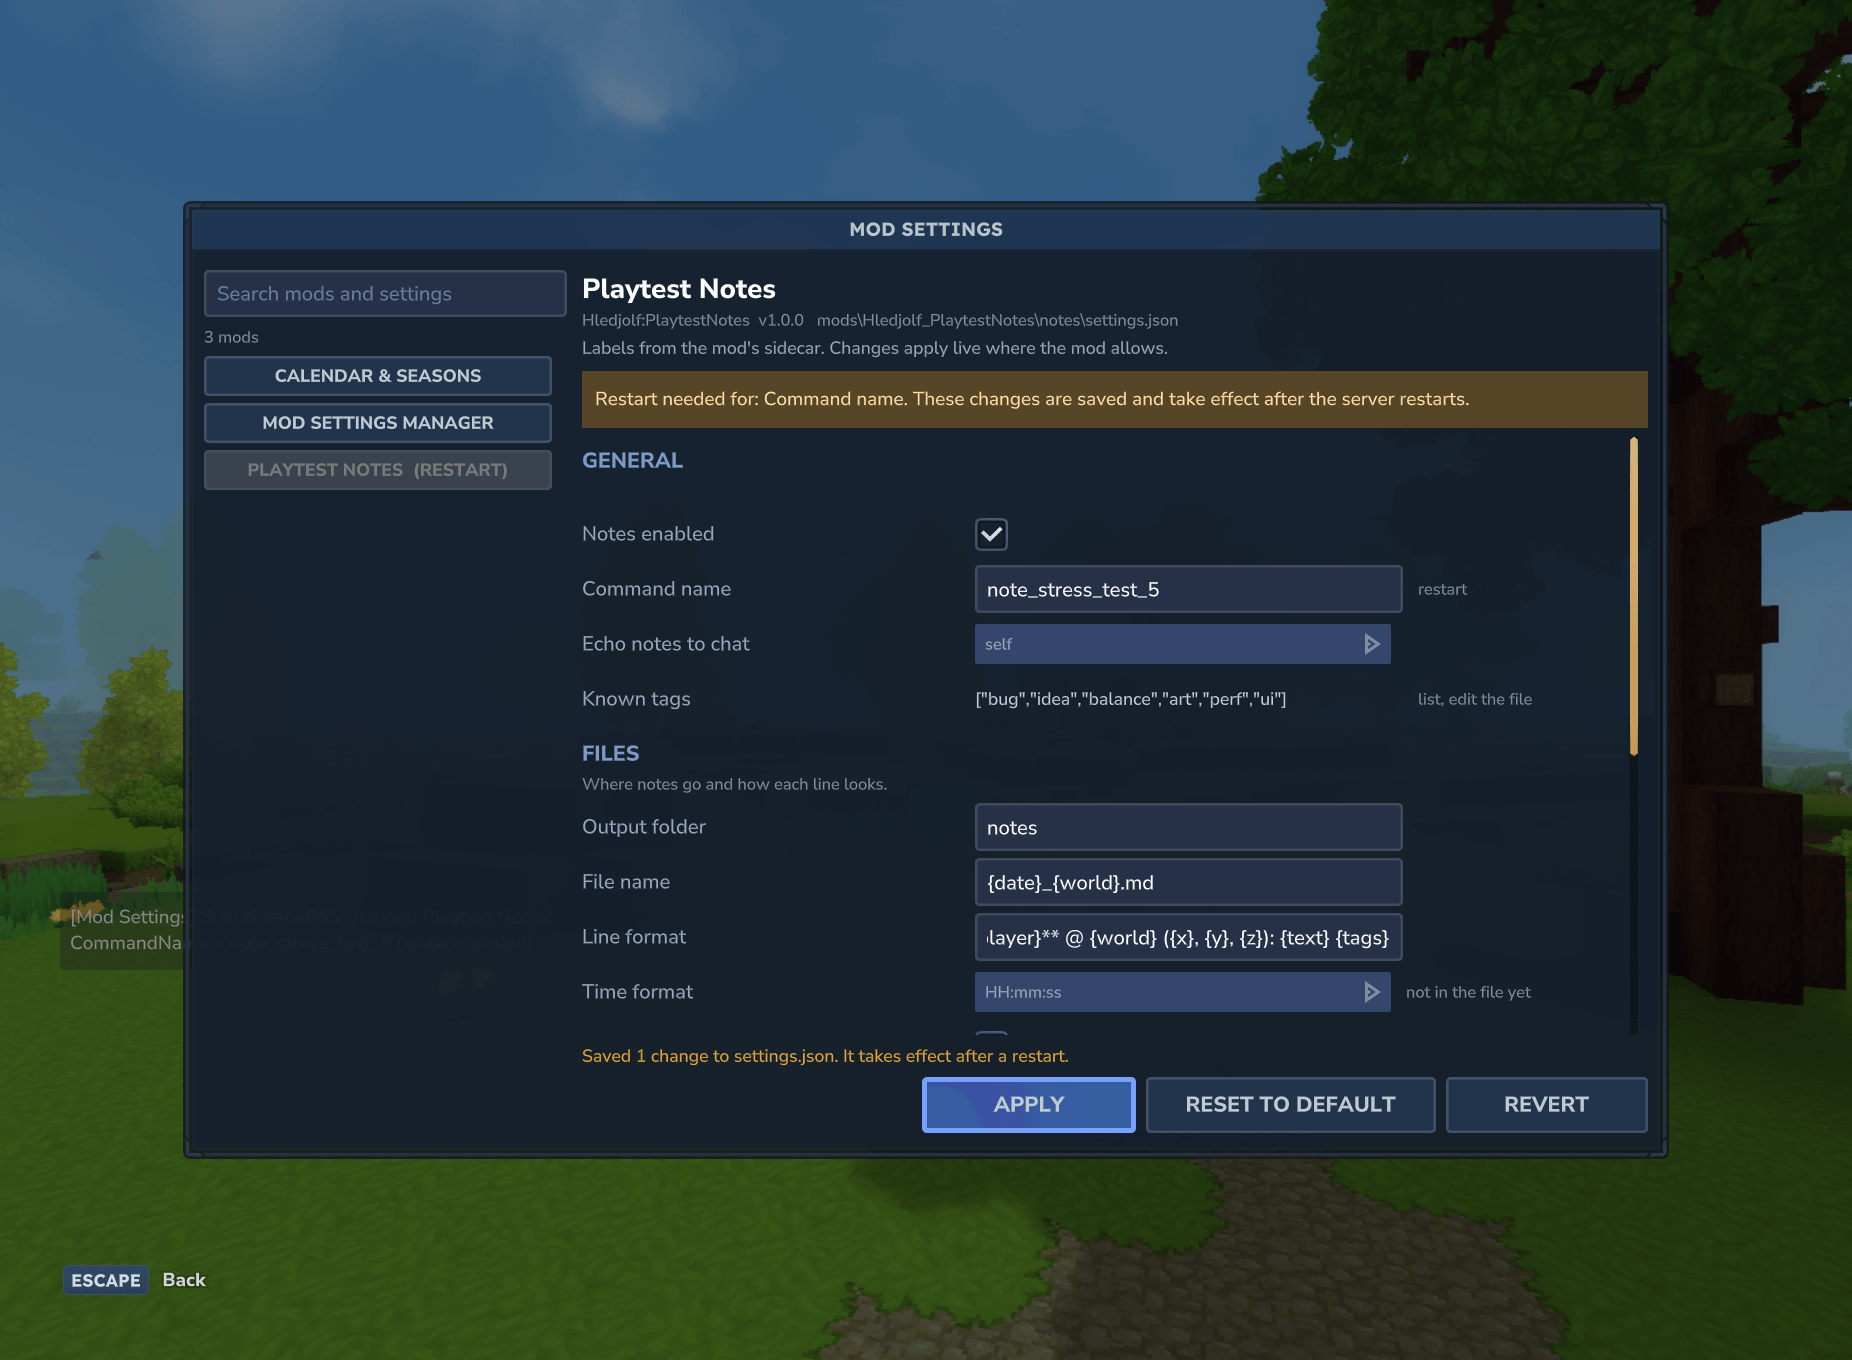Open the Echo notes to chat dropdown
Viewport: 1852px width, 1360px height.
pyautogui.click(x=1182, y=644)
